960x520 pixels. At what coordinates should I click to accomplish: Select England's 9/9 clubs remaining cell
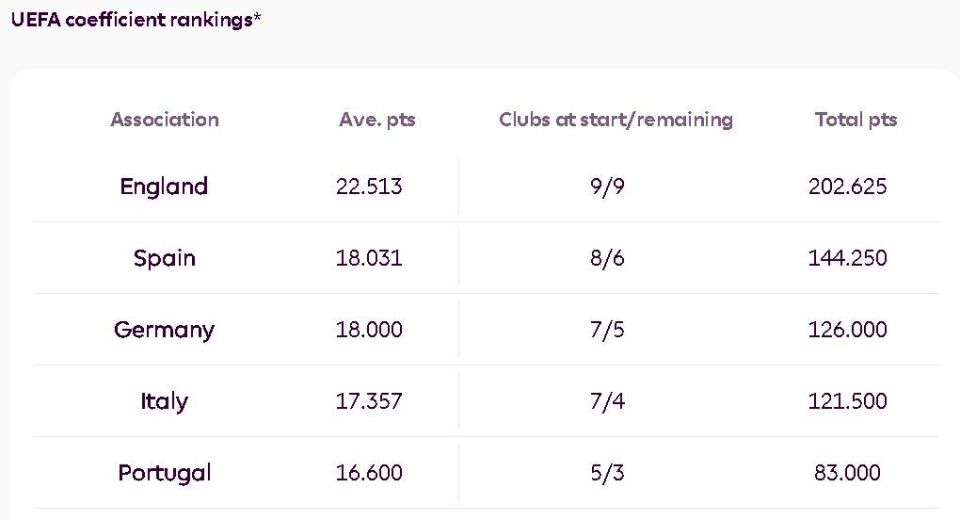pos(607,187)
